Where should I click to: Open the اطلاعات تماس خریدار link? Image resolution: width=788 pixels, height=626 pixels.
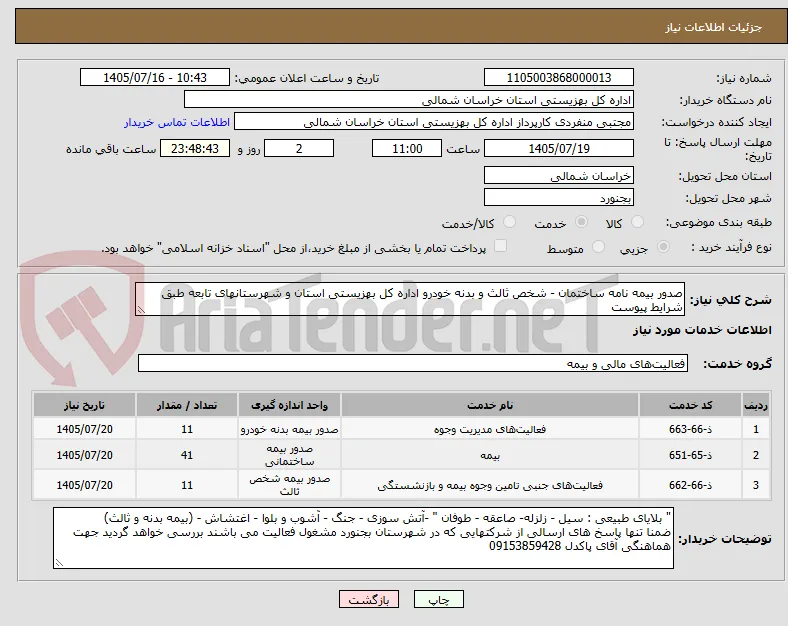(x=177, y=122)
